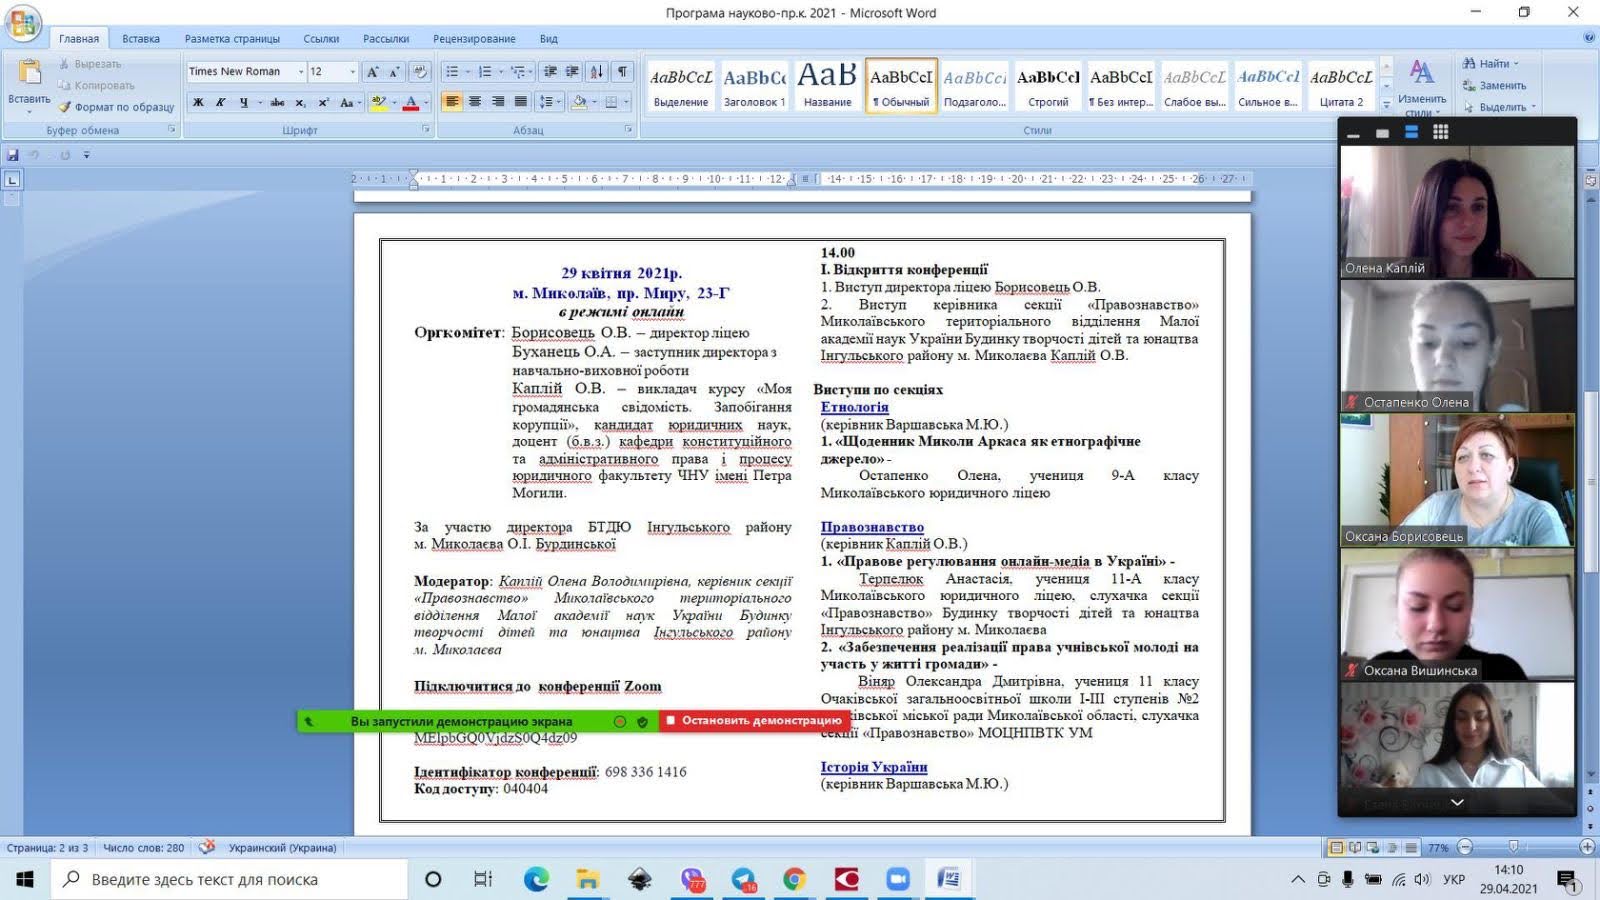This screenshot has height=900, width=1600.
Task: Open the Find (Найти) dropdown arrow
Action: (x=1516, y=64)
